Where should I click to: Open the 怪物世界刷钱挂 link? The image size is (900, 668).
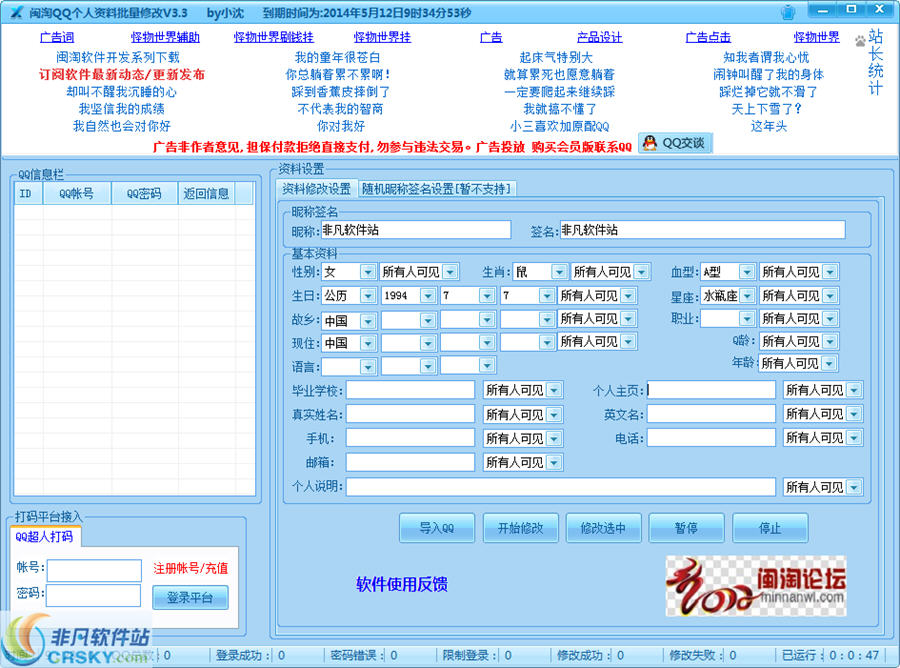pyautogui.click(x=274, y=37)
